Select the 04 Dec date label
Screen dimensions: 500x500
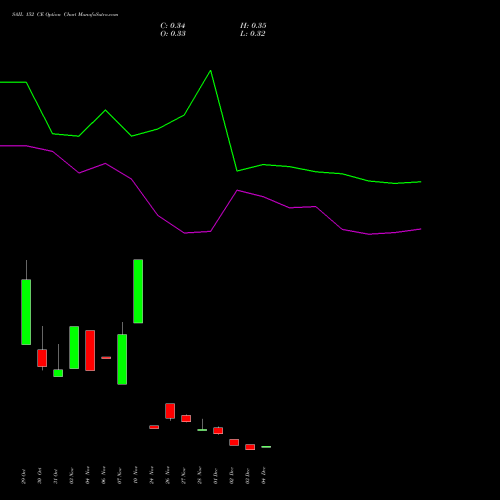tap(263, 476)
